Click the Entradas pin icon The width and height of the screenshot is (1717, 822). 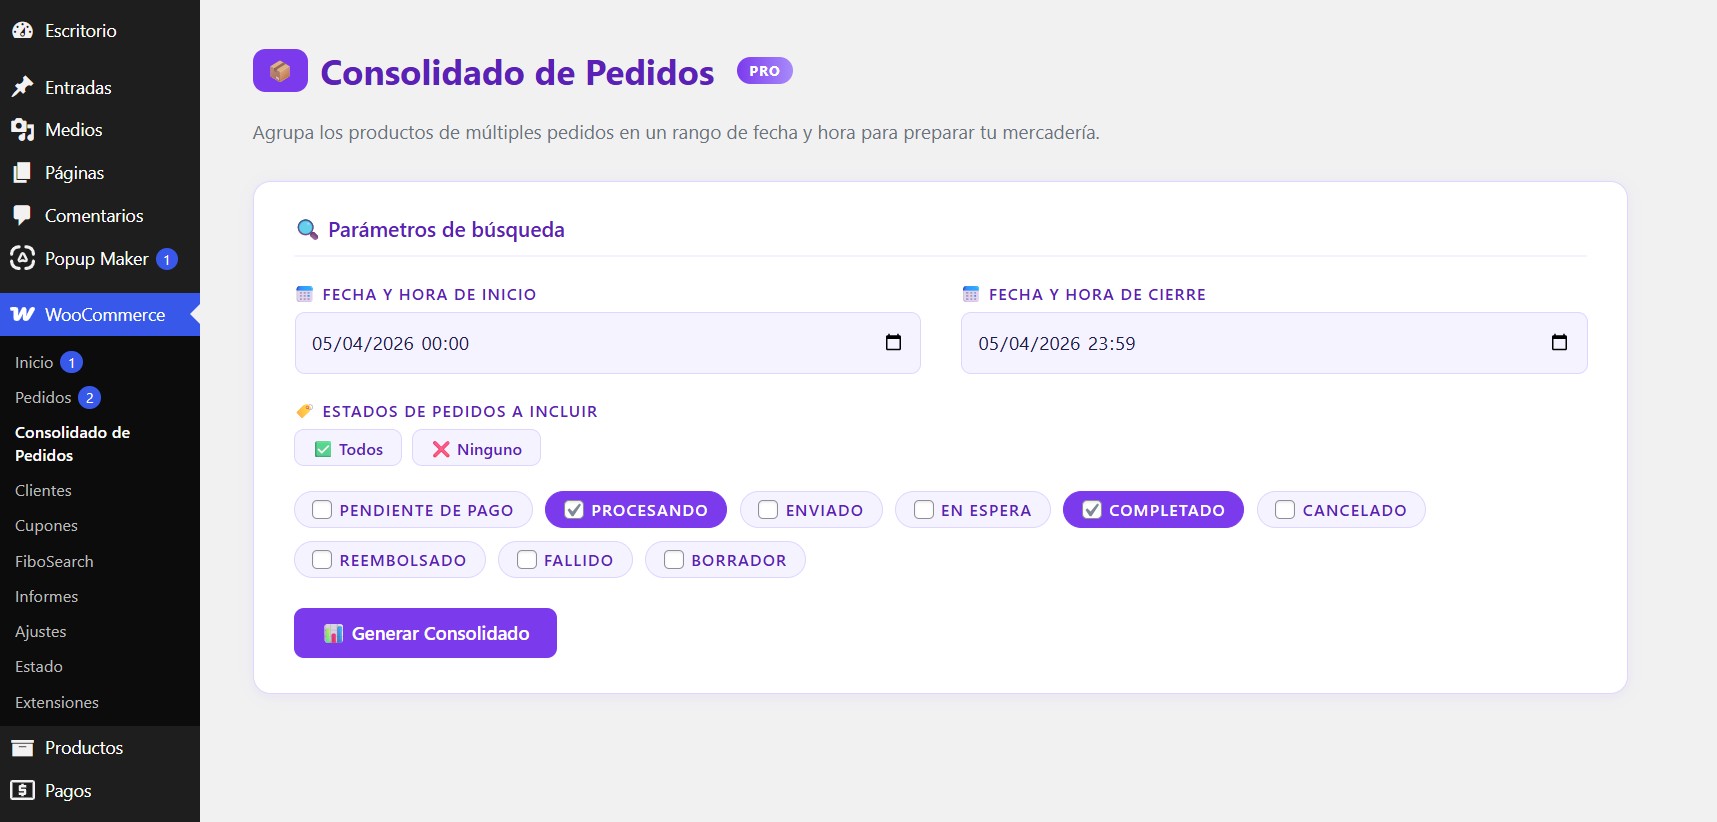coord(22,87)
